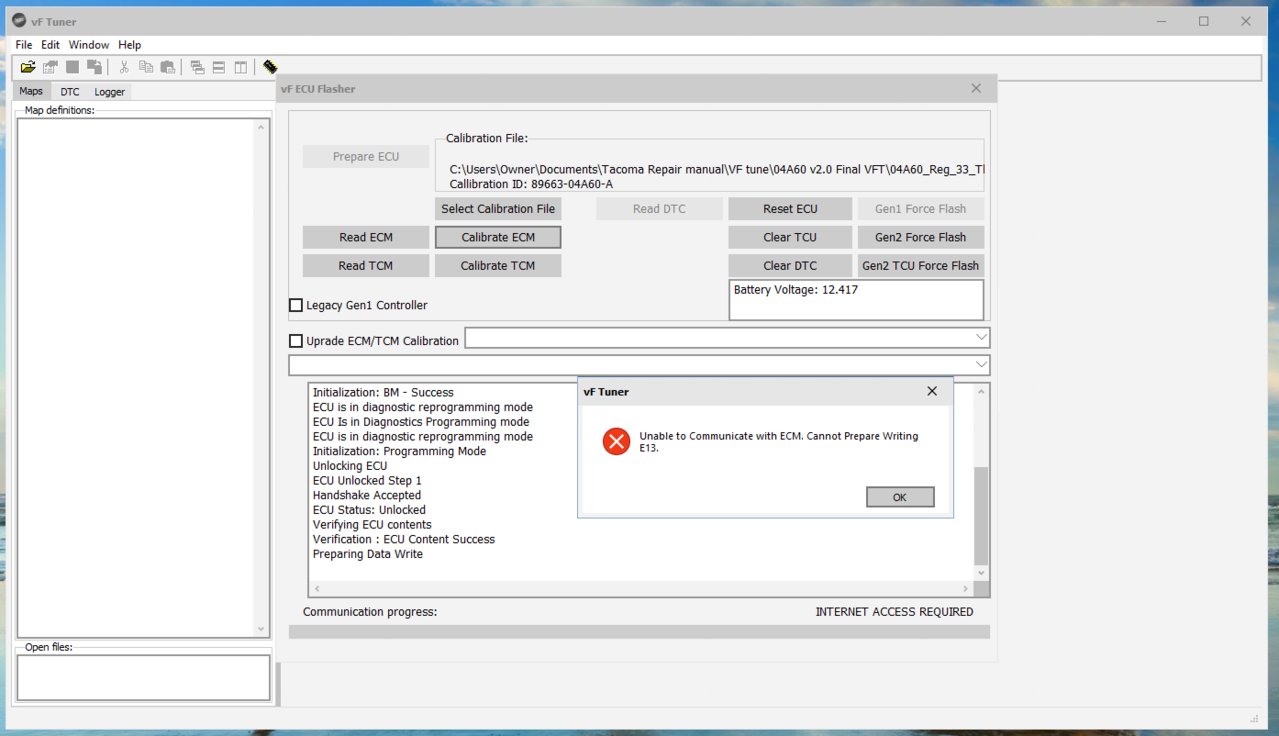The height and width of the screenshot is (736, 1279).
Task: Open the Help menu
Action: tap(129, 45)
